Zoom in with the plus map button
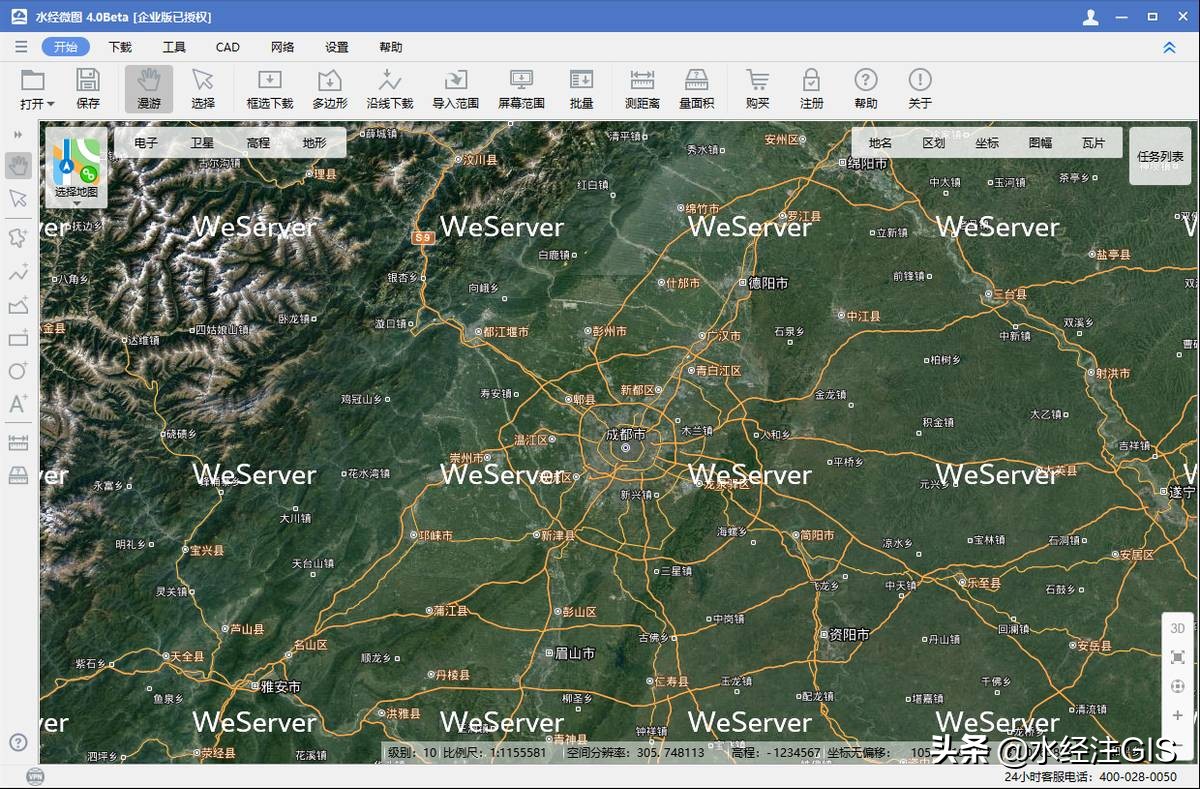The image size is (1200, 789). click(x=1177, y=716)
